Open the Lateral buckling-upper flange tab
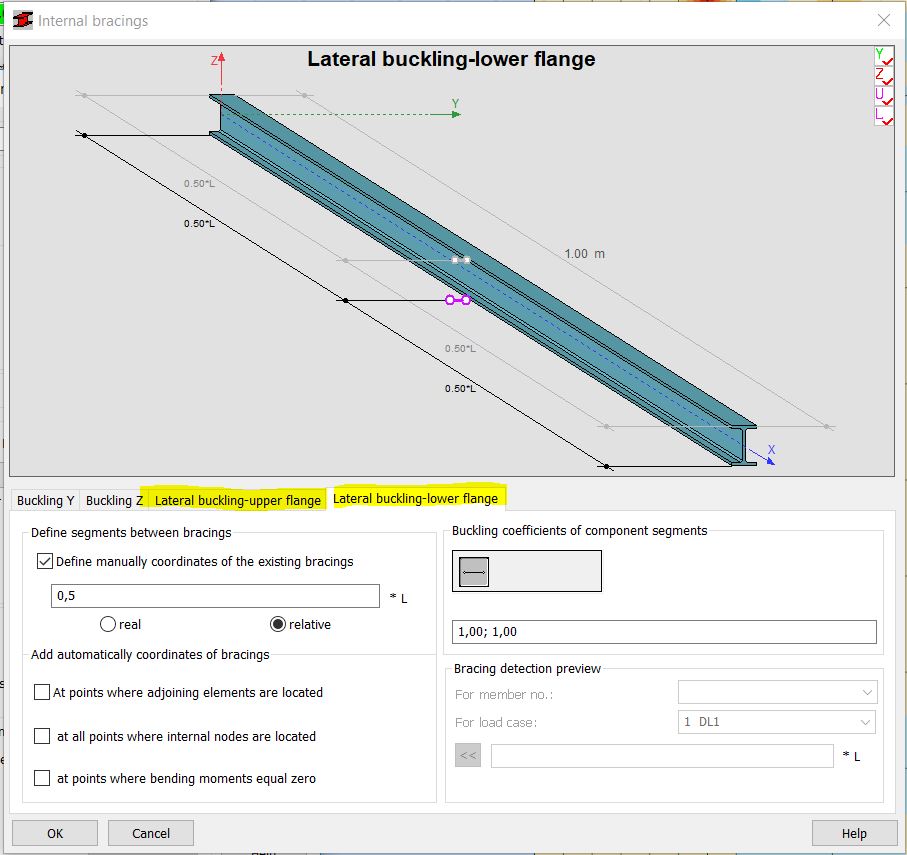The width and height of the screenshot is (907, 855). (237, 500)
